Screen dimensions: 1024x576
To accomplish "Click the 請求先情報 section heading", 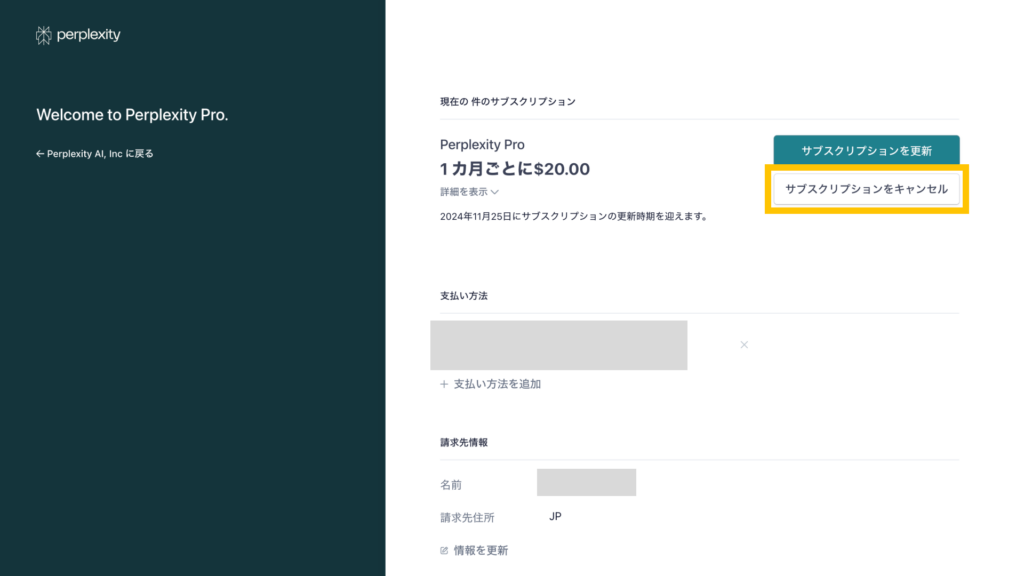I will point(464,442).
